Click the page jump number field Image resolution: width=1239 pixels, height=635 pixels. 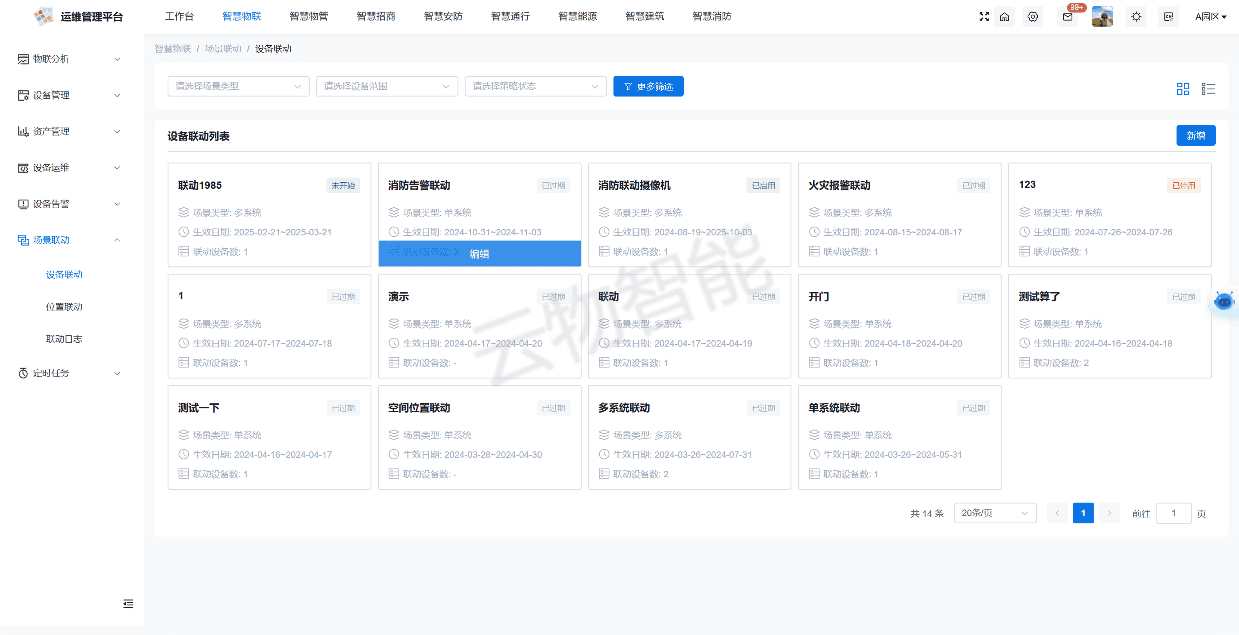tap(1174, 513)
